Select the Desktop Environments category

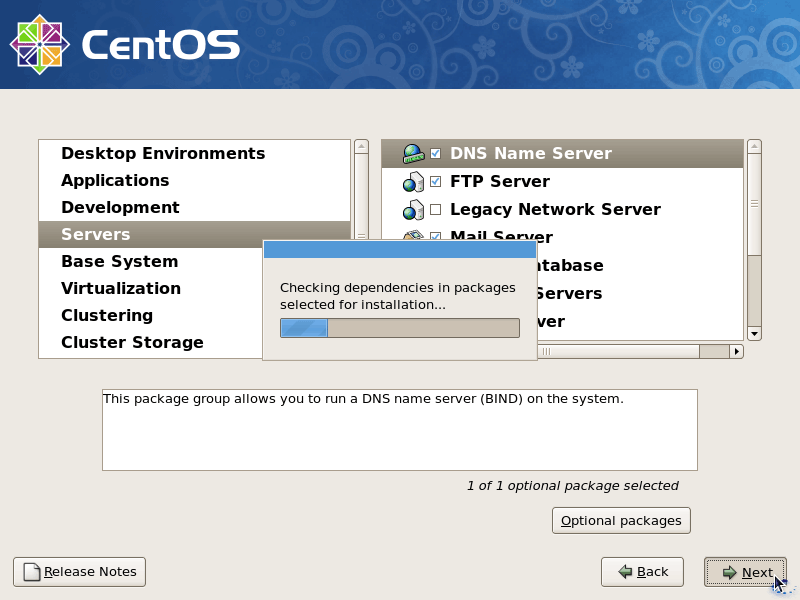163,153
